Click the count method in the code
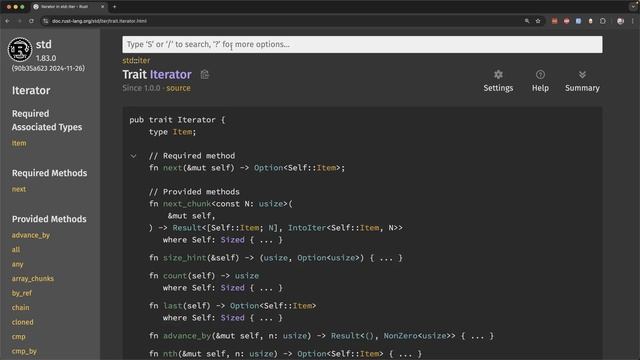The height and width of the screenshot is (360, 640). point(175,276)
